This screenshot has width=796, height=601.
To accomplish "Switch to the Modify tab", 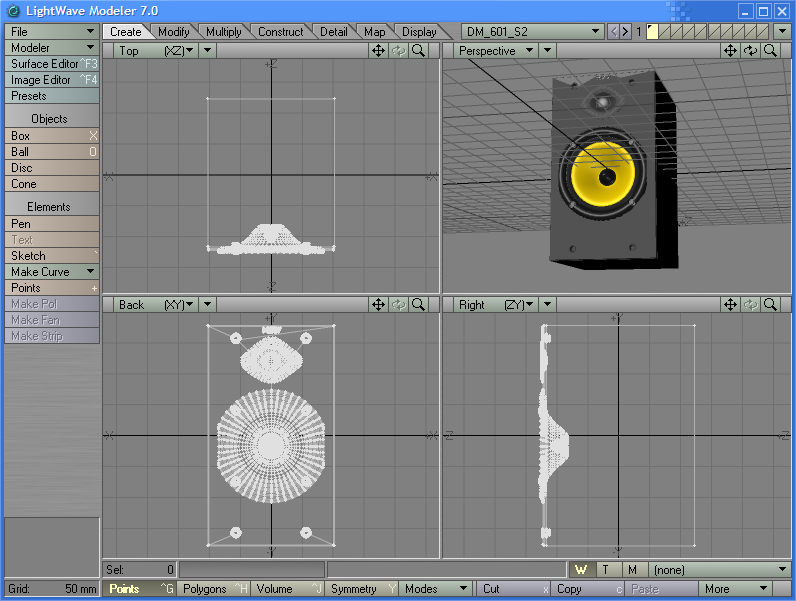I will (x=174, y=32).
